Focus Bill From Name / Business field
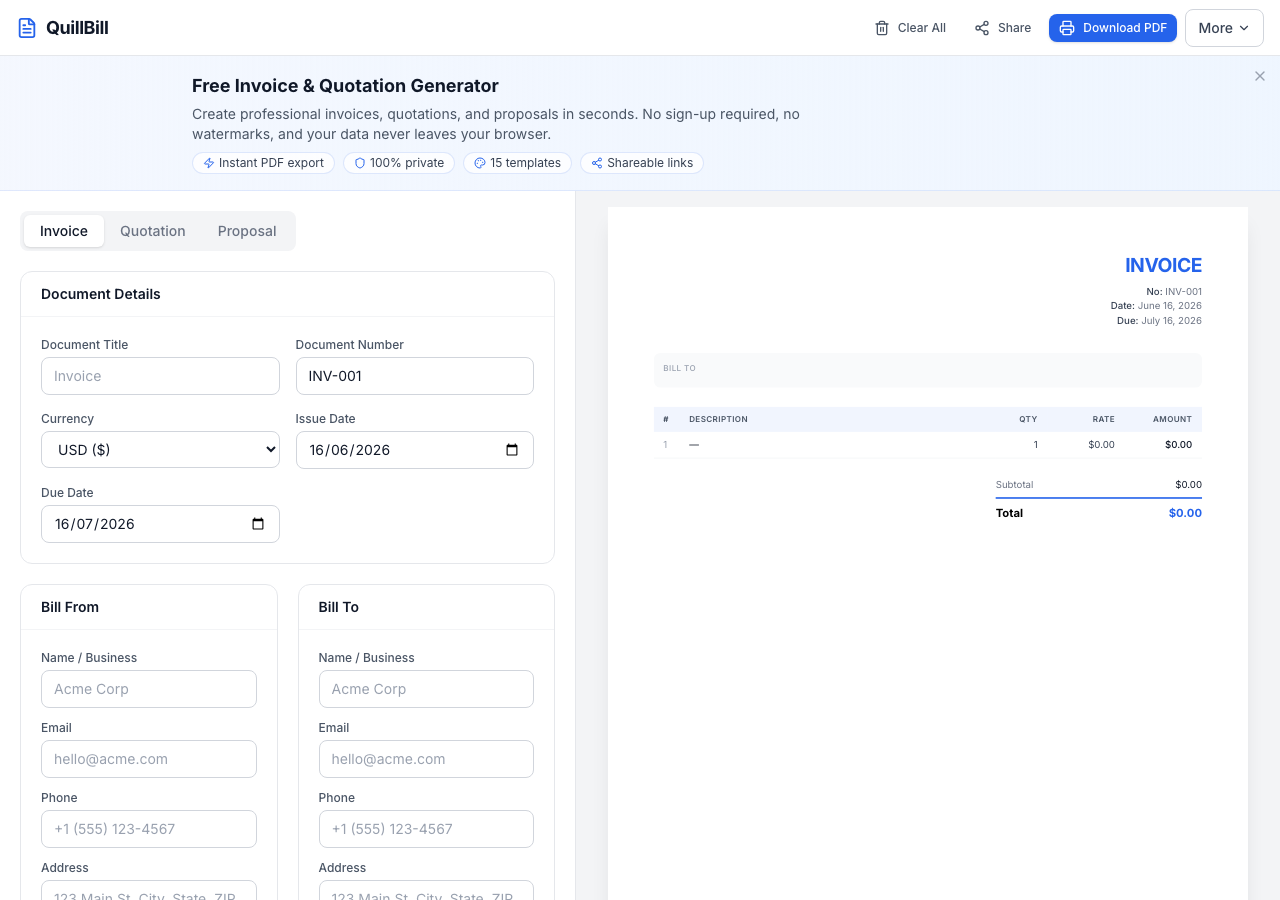The width and height of the screenshot is (1280, 900). tap(149, 689)
